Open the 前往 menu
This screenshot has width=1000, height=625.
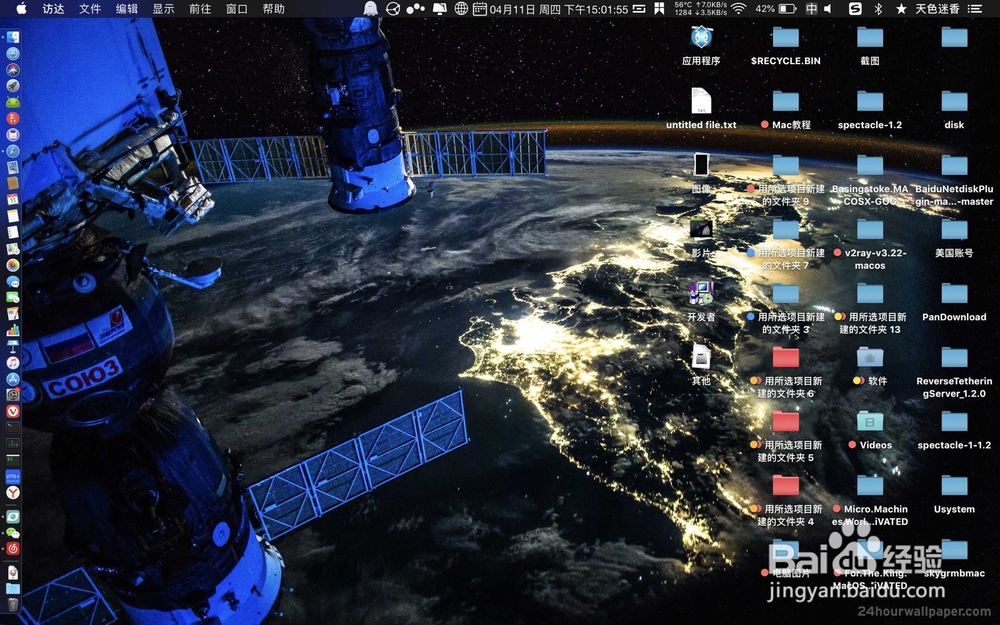(x=200, y=8)
